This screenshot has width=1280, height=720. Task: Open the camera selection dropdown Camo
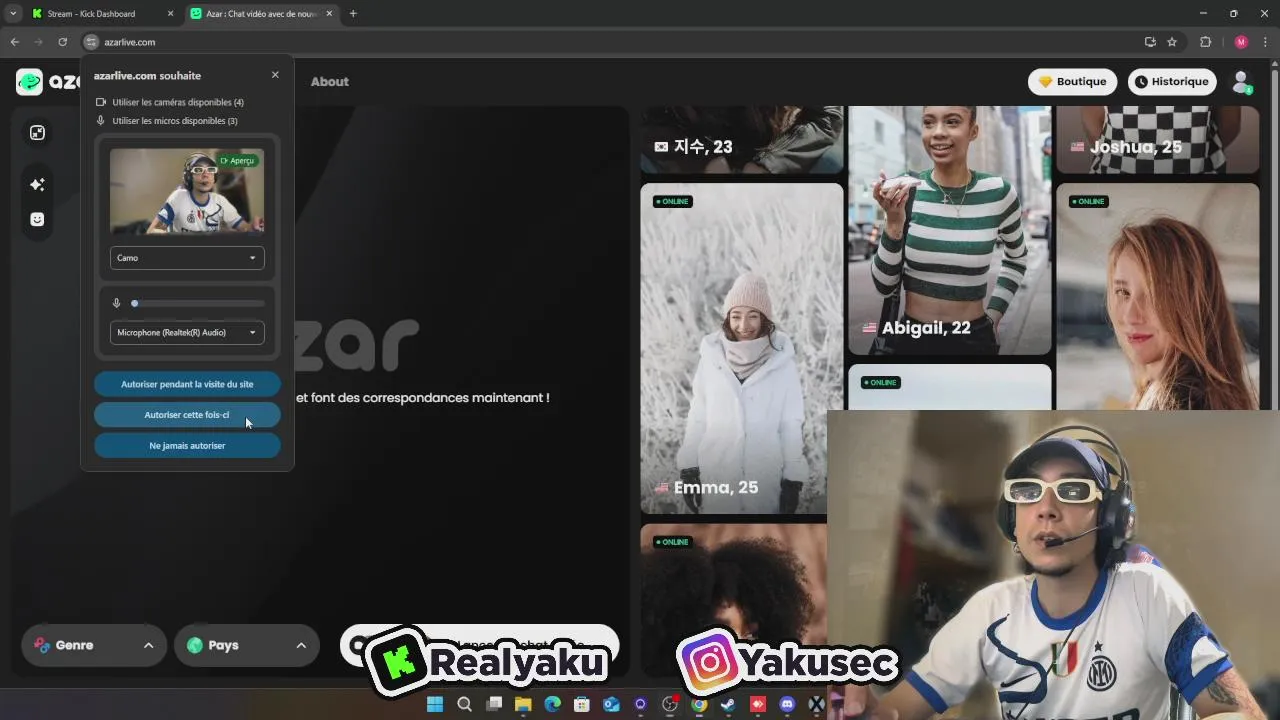pos(187,258)
